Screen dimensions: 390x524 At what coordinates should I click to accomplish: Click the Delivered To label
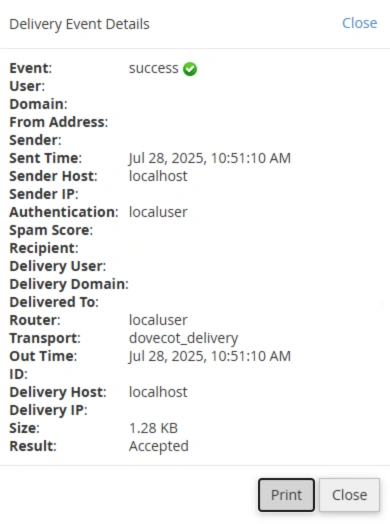coord(54,302)
